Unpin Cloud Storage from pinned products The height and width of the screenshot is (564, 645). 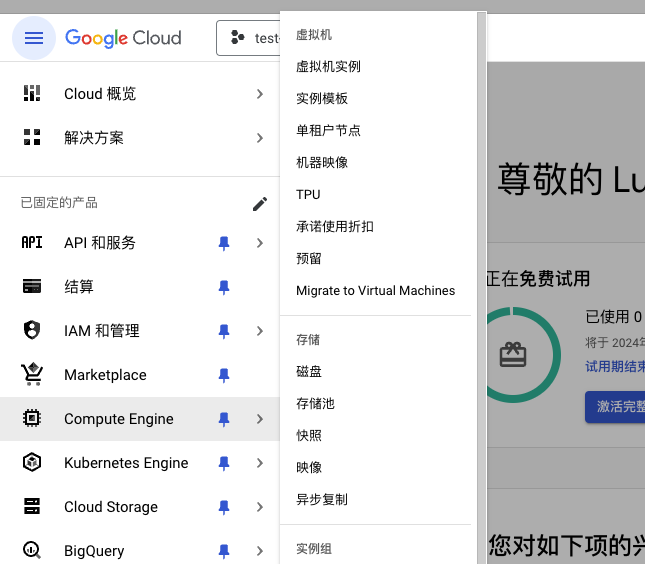point(224,507)
